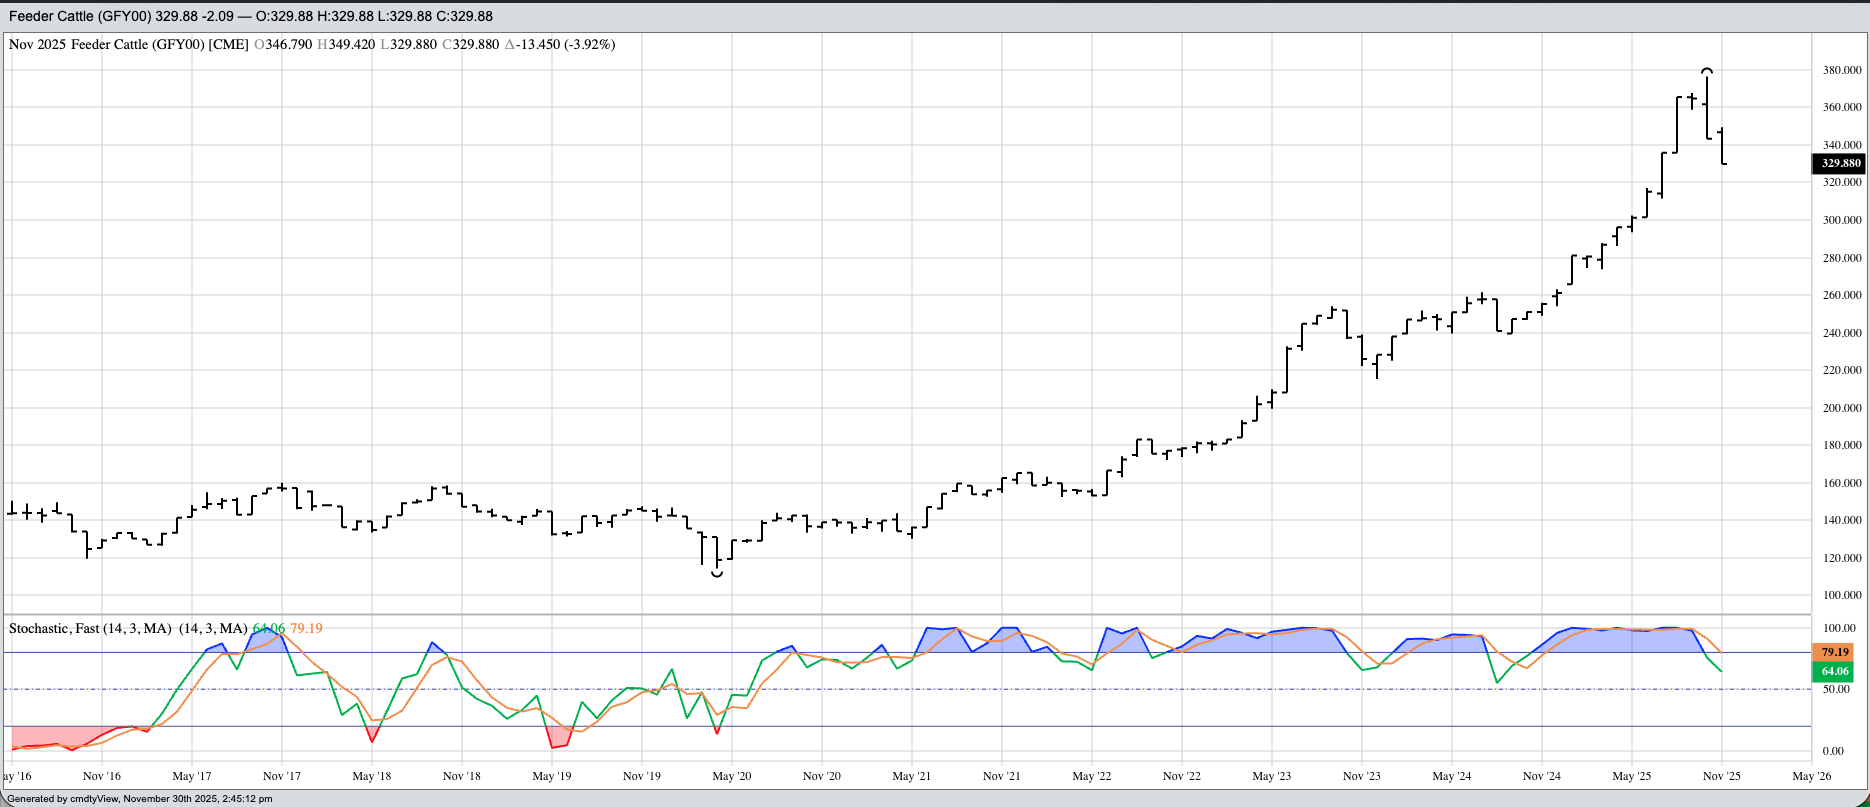Click the green 64.06 stochastic axis tag
The width and height of the screenshot is (1870, 807).
pos(1834,671)
